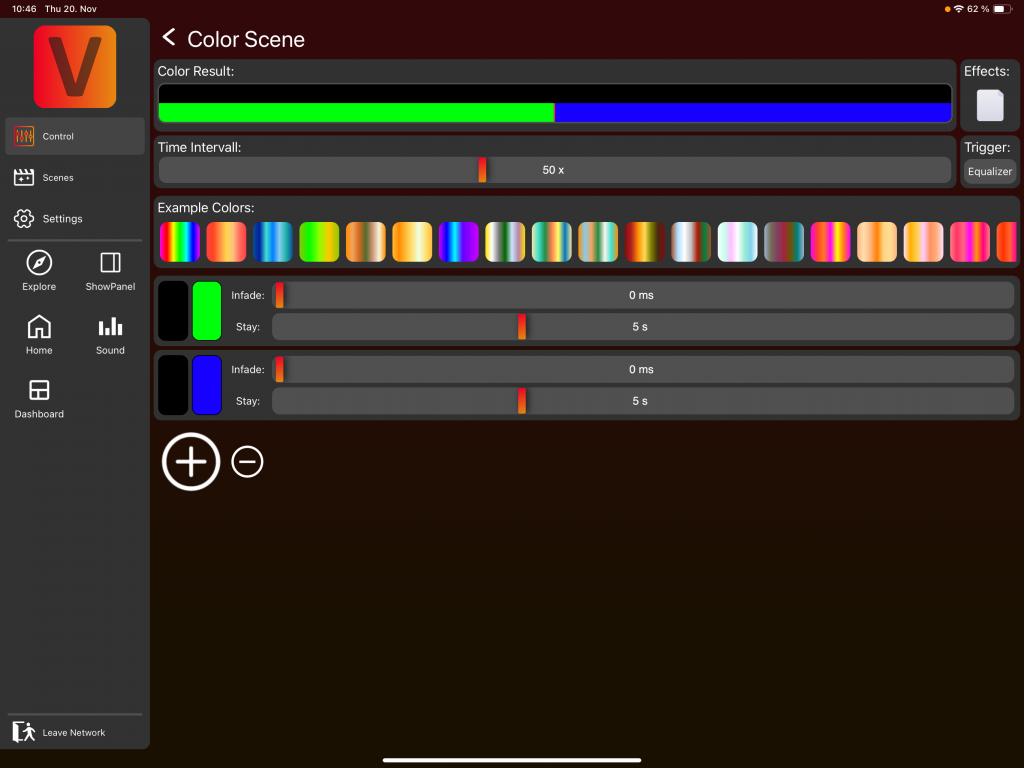Viewport: 1024px width, 768px height.
Task: Select the blue color swatch
Action: coord(207,385)
